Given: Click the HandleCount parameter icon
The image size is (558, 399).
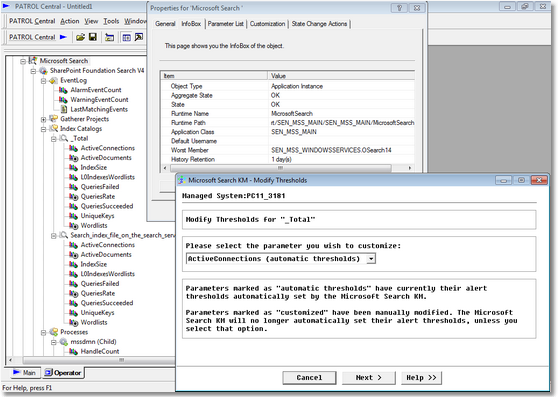Looking at the screenshot, I should click(74, 351).
